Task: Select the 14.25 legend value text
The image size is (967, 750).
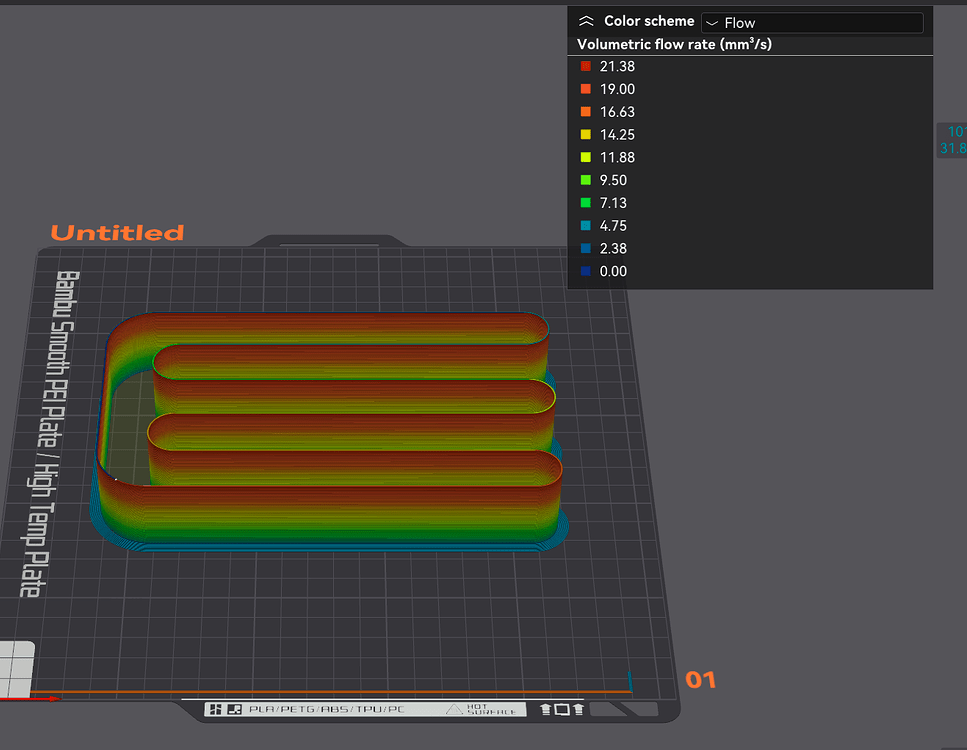Action: pyautogui.click(x=617, y=135)
